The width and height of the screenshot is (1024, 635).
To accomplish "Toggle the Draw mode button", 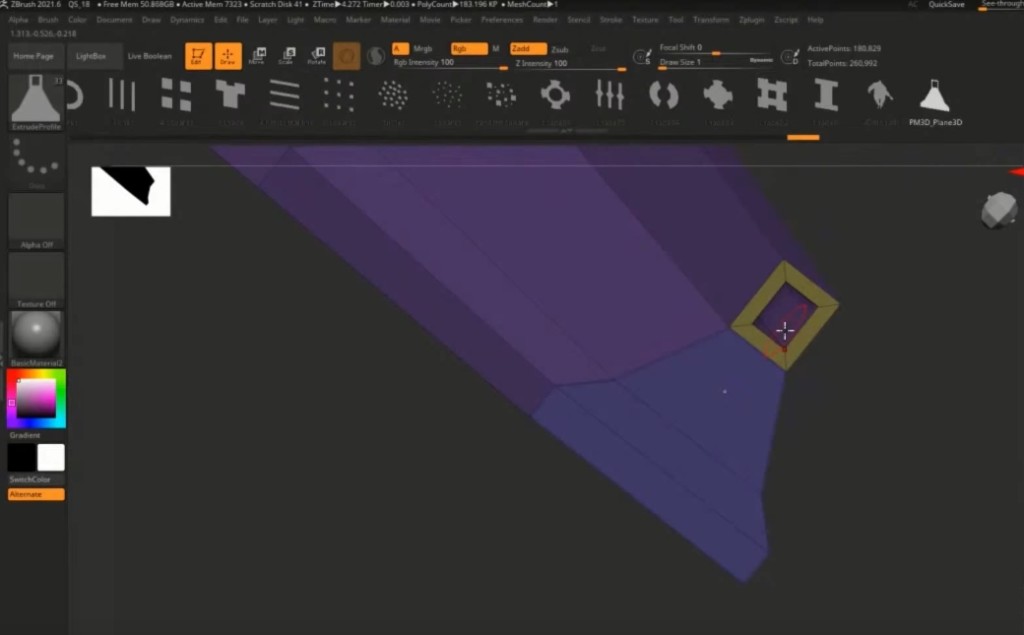I will tap(228, 56).
